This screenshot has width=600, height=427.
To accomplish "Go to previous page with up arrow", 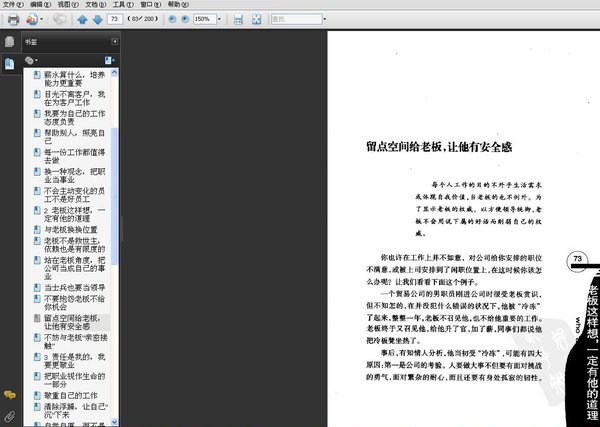I will point(82,19).
